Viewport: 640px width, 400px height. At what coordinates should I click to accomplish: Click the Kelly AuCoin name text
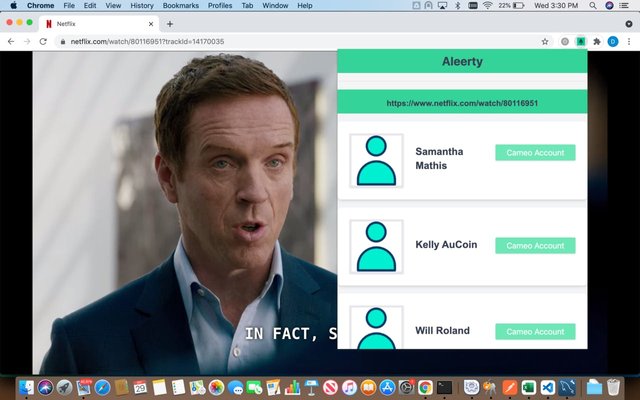(446, 244)
